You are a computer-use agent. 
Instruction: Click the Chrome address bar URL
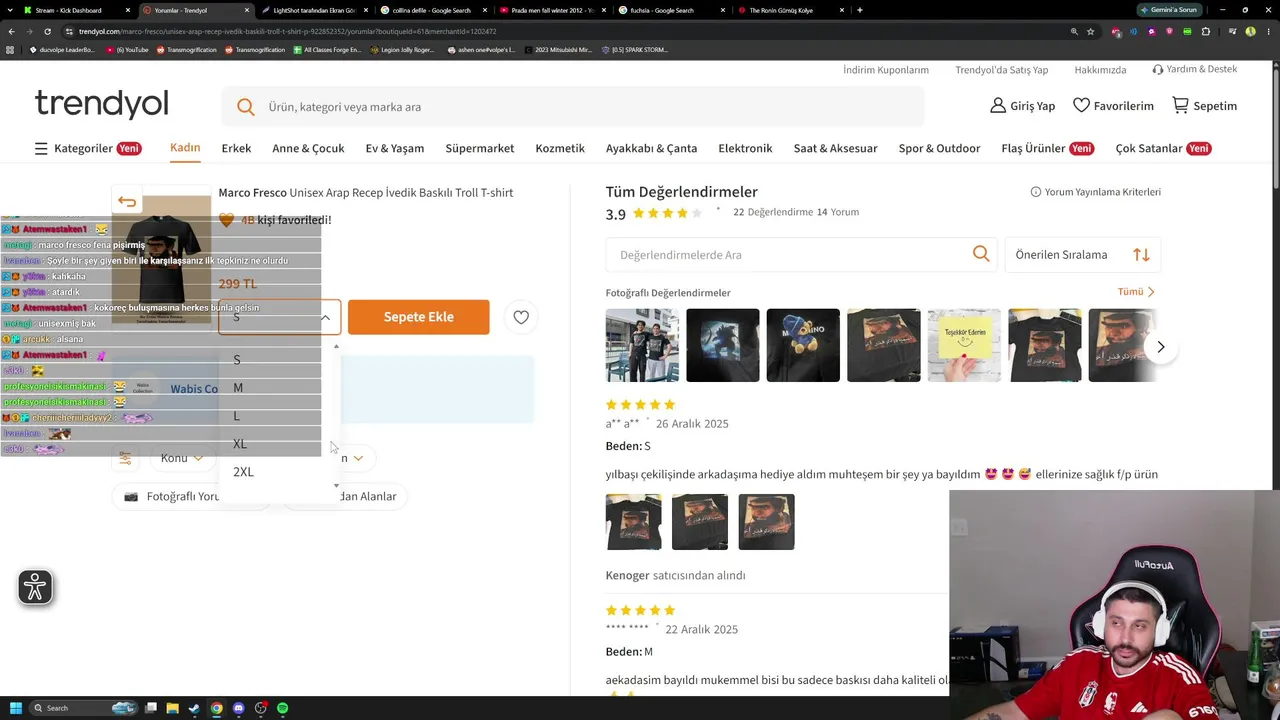pos(288,31)
